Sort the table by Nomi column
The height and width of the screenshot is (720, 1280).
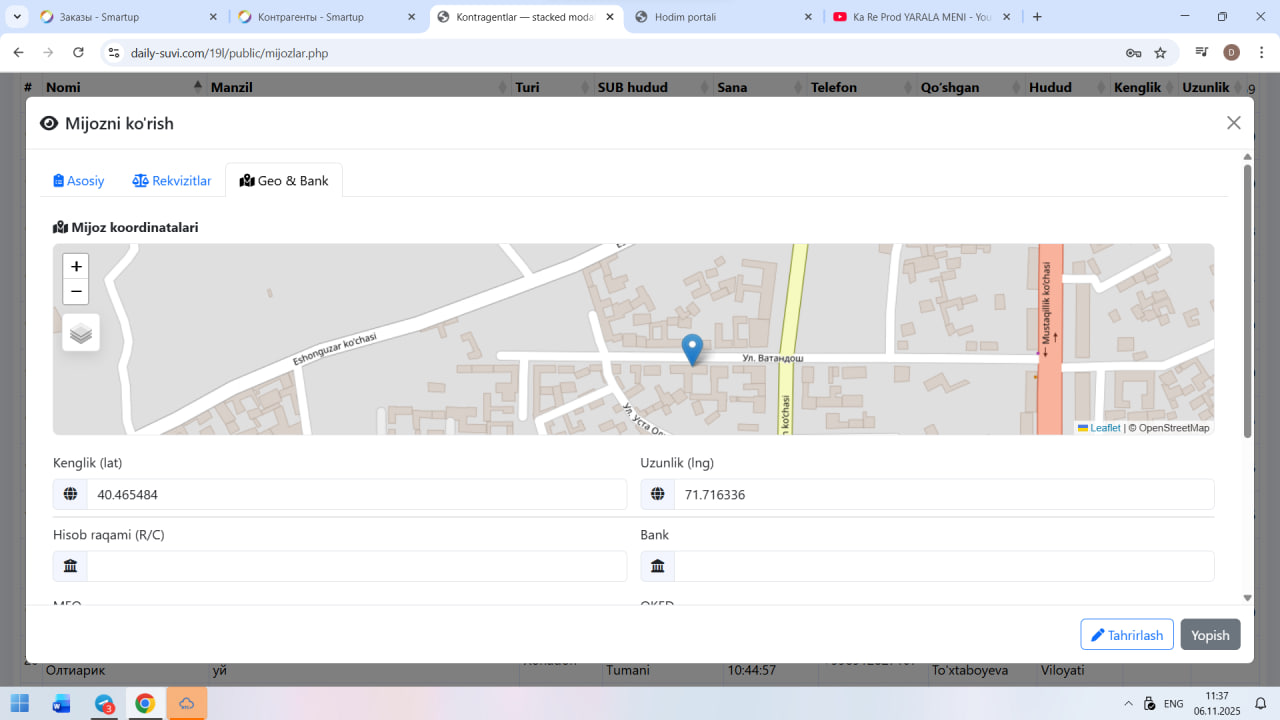pyautogui.click(x=125, y=87)
